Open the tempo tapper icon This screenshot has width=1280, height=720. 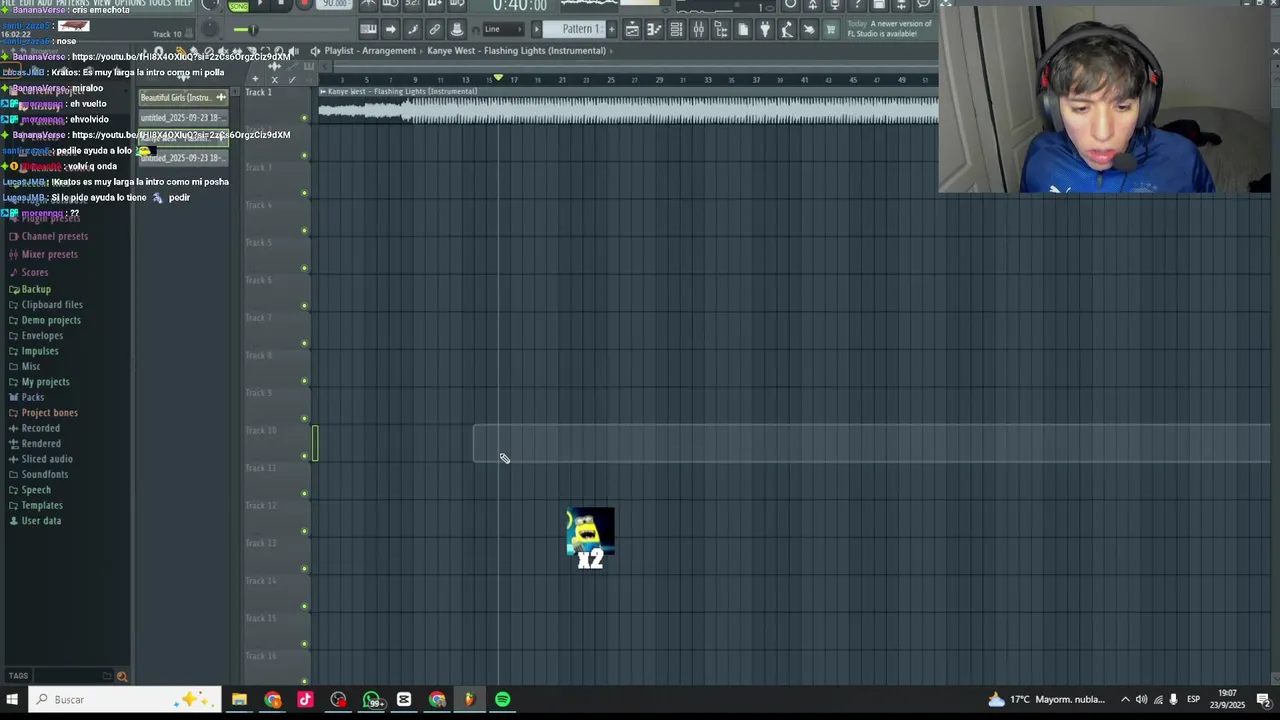tap(787, 30)
